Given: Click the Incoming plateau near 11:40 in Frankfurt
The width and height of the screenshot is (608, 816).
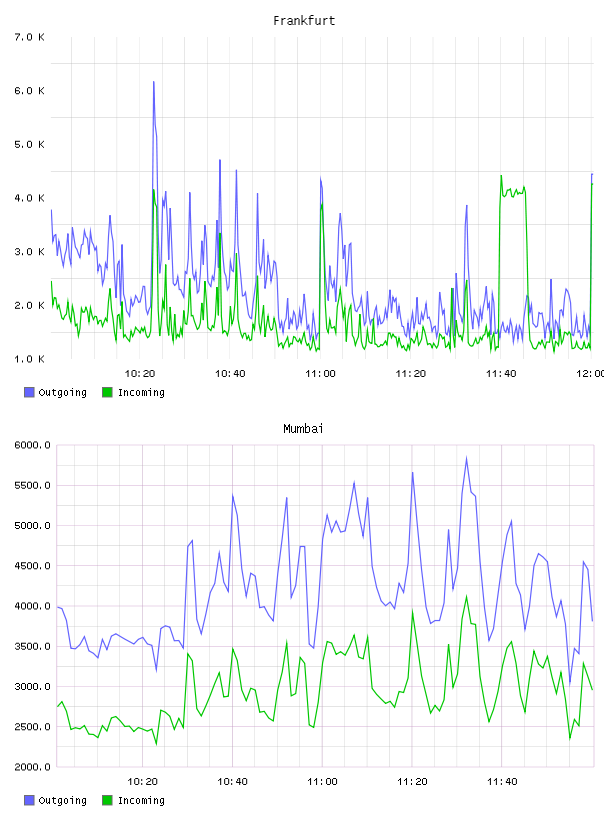Looking at the screenshot, I should pos(513,192).
